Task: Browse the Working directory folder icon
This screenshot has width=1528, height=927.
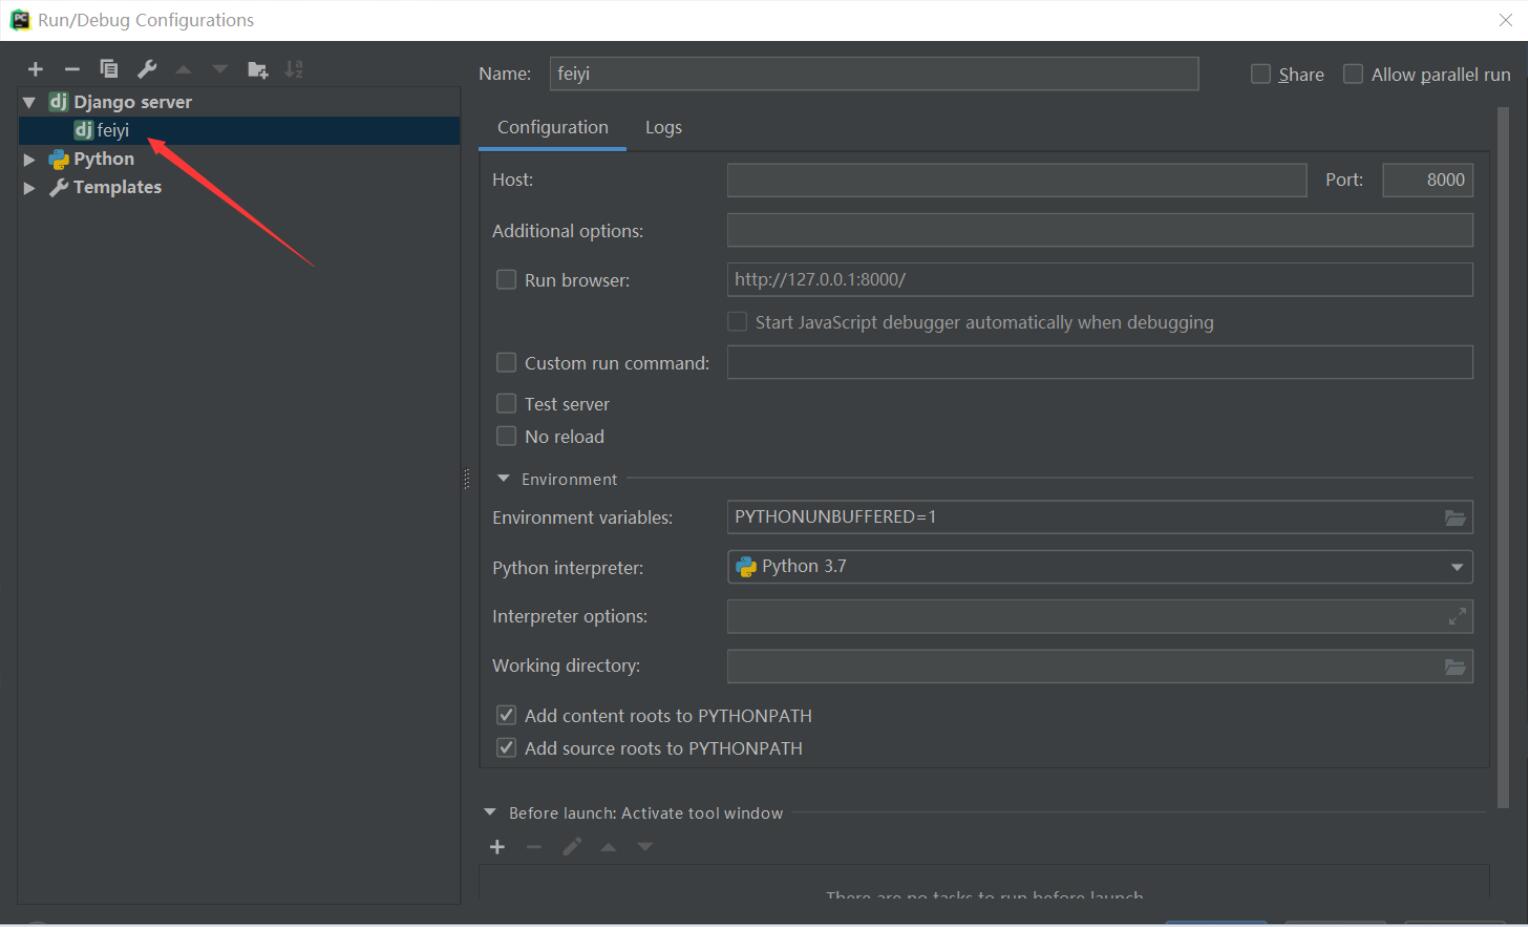Action: tap(1455, 667)
